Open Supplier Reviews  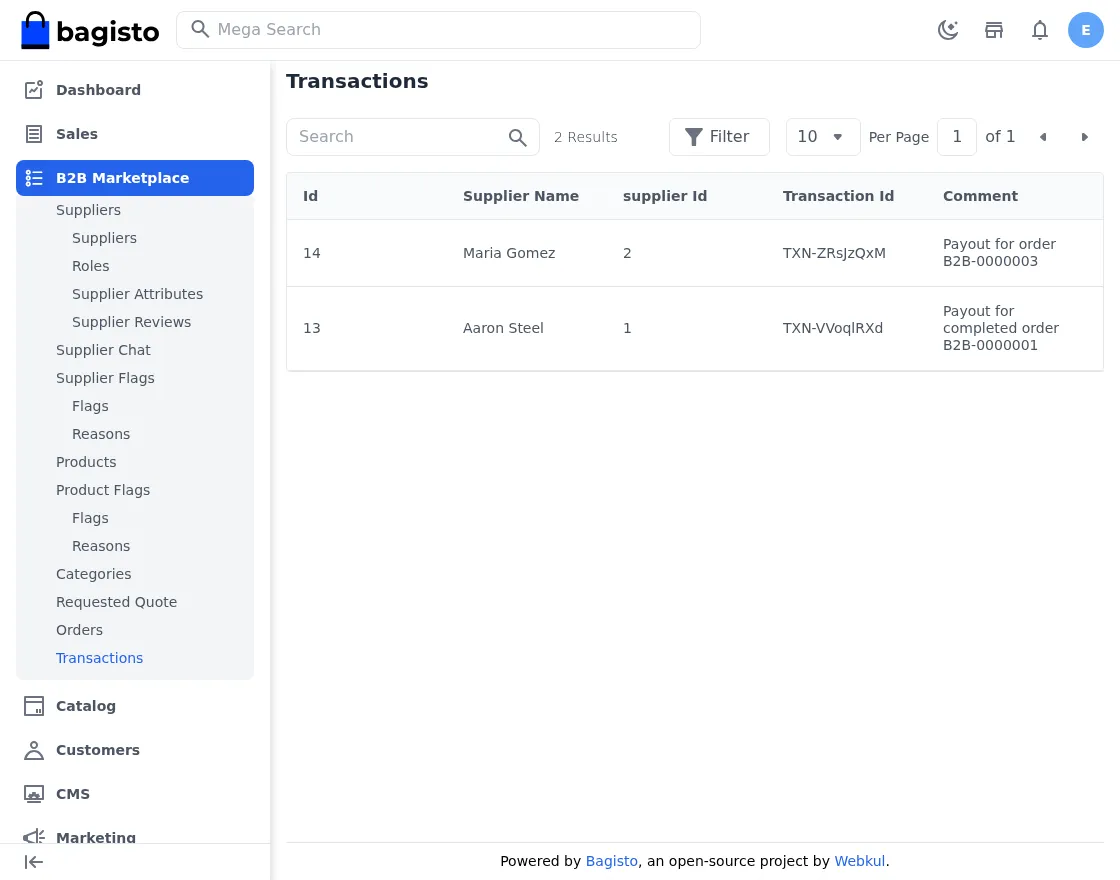(x=131, y=321)
